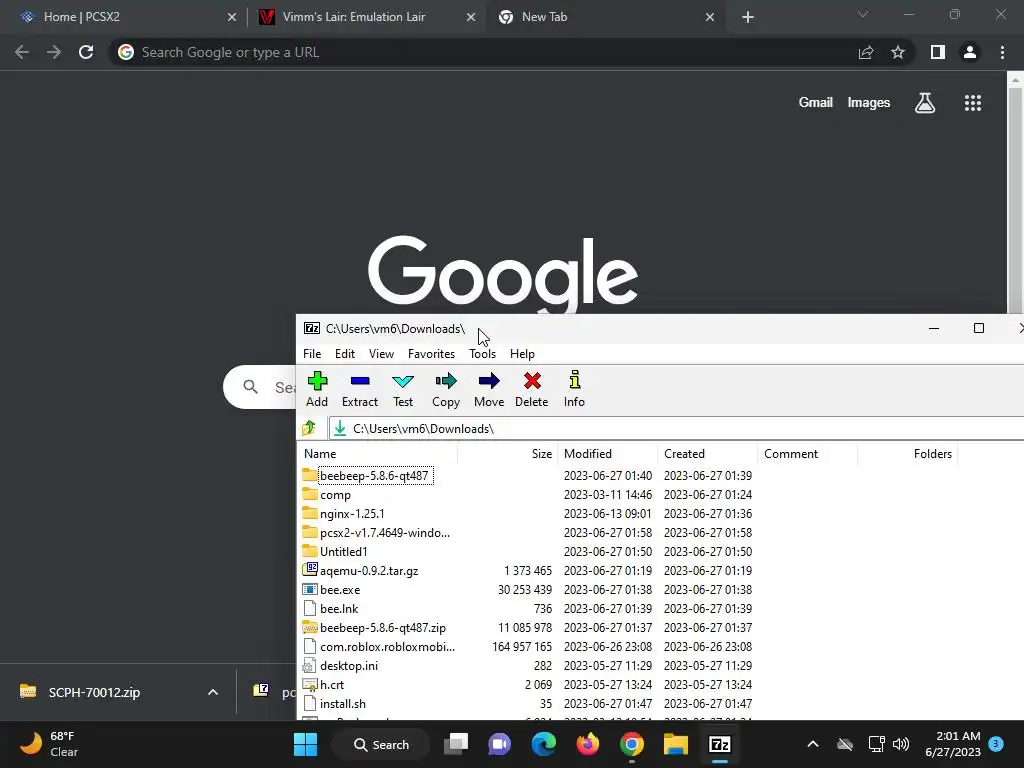Bookmark this tab with the star icon
1024x768 pixels.
tap(898, 52)
